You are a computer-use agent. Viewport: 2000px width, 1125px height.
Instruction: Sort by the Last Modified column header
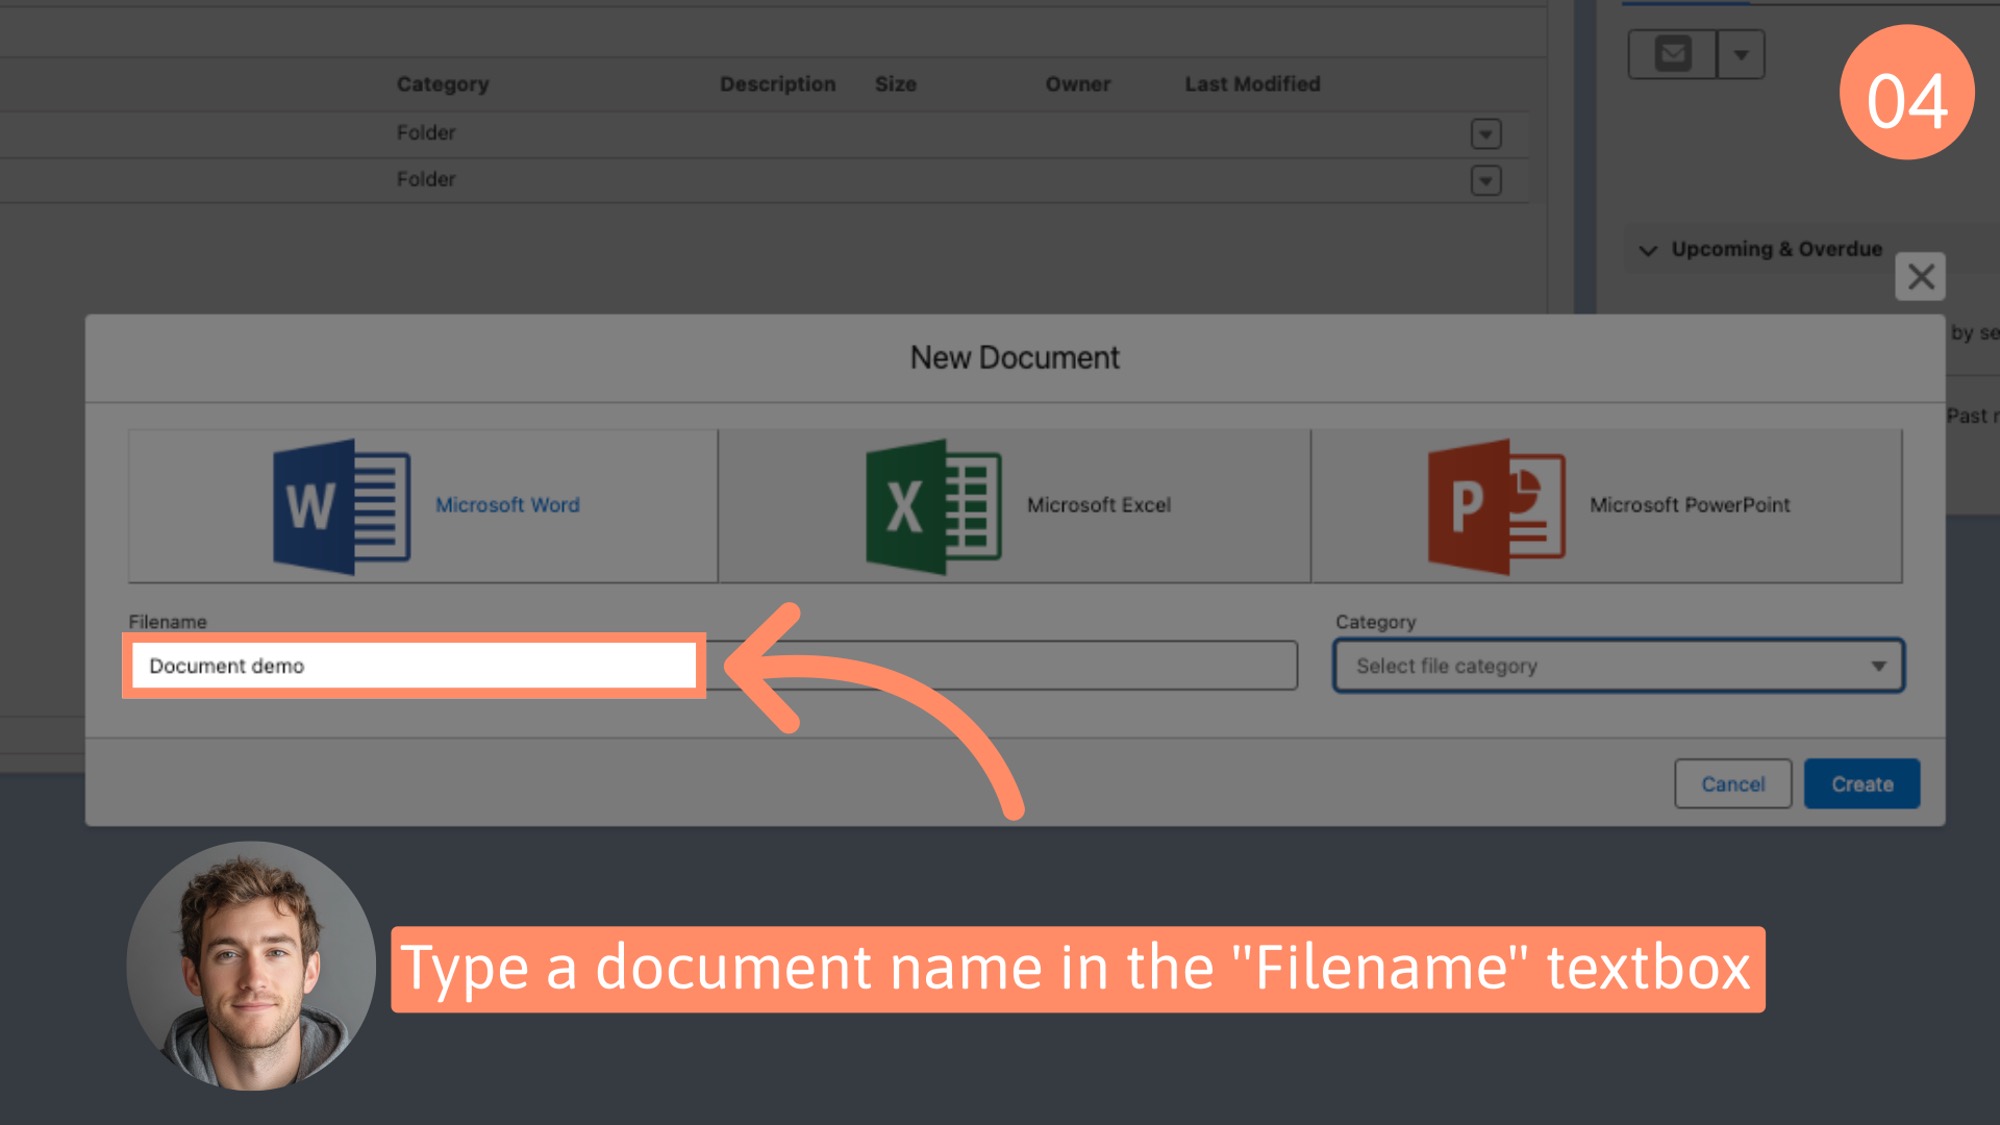tap(1253, 84)
